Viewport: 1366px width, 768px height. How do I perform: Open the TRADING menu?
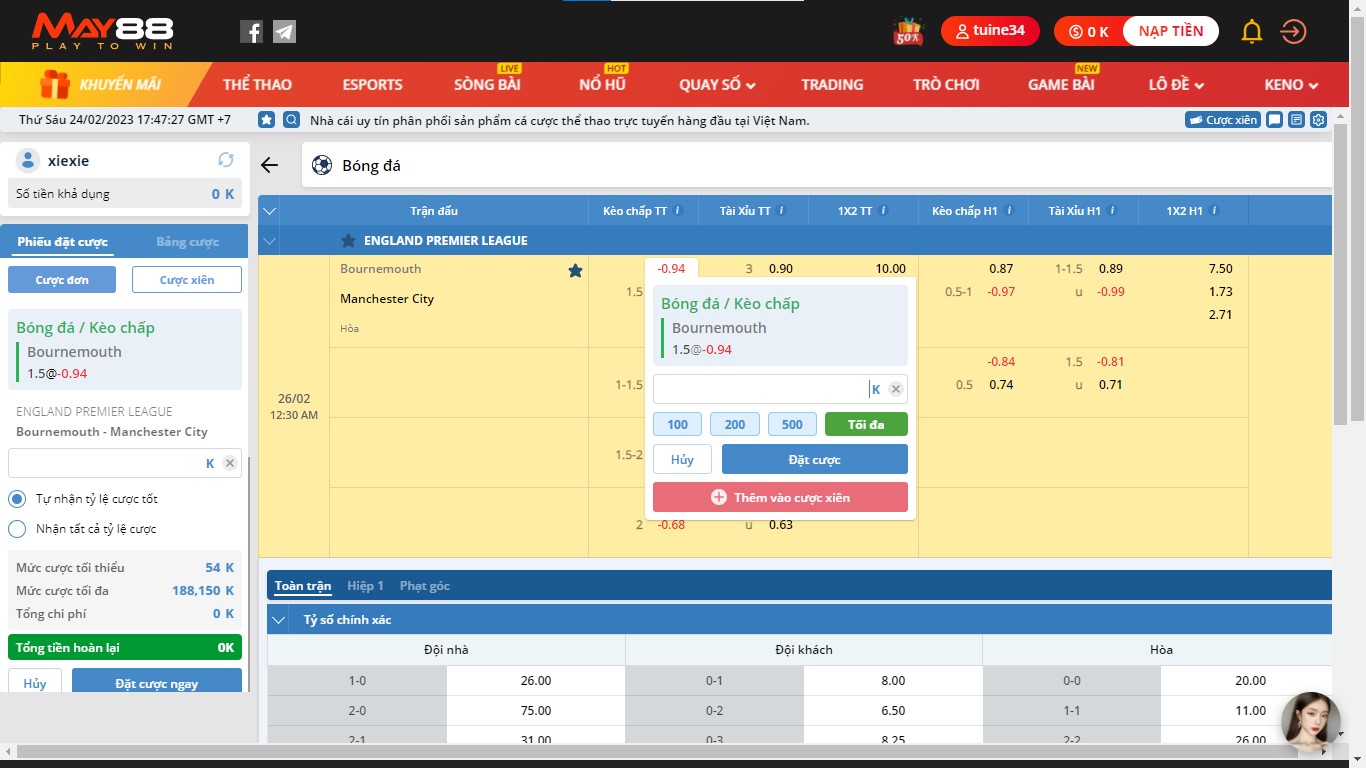point(832,85)
